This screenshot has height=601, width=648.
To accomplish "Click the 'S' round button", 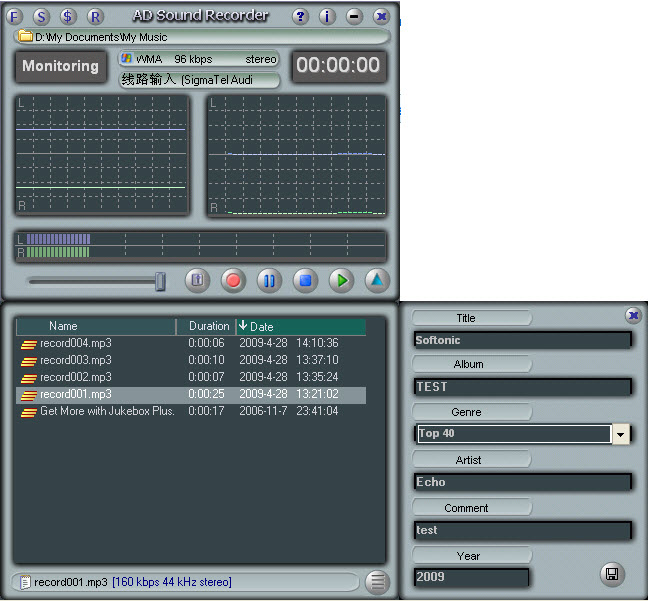I will tap(41, 16).
